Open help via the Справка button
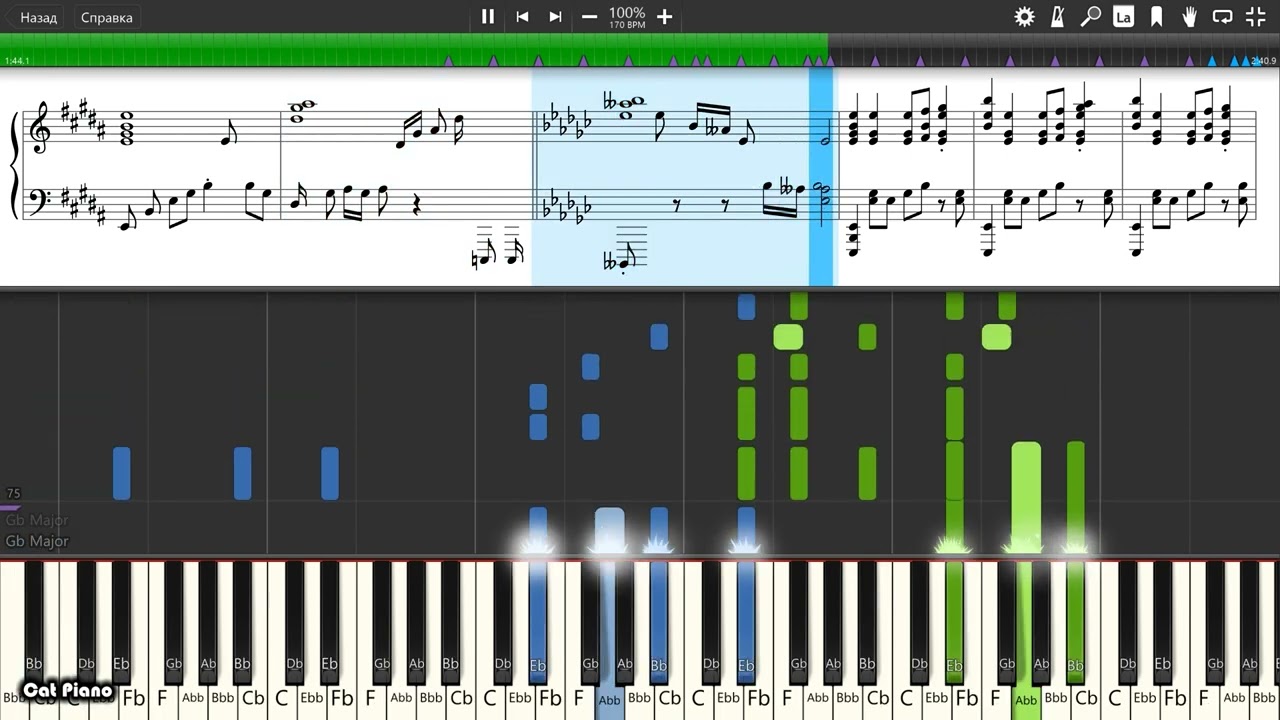1280x720 pixels. [106, 17]
